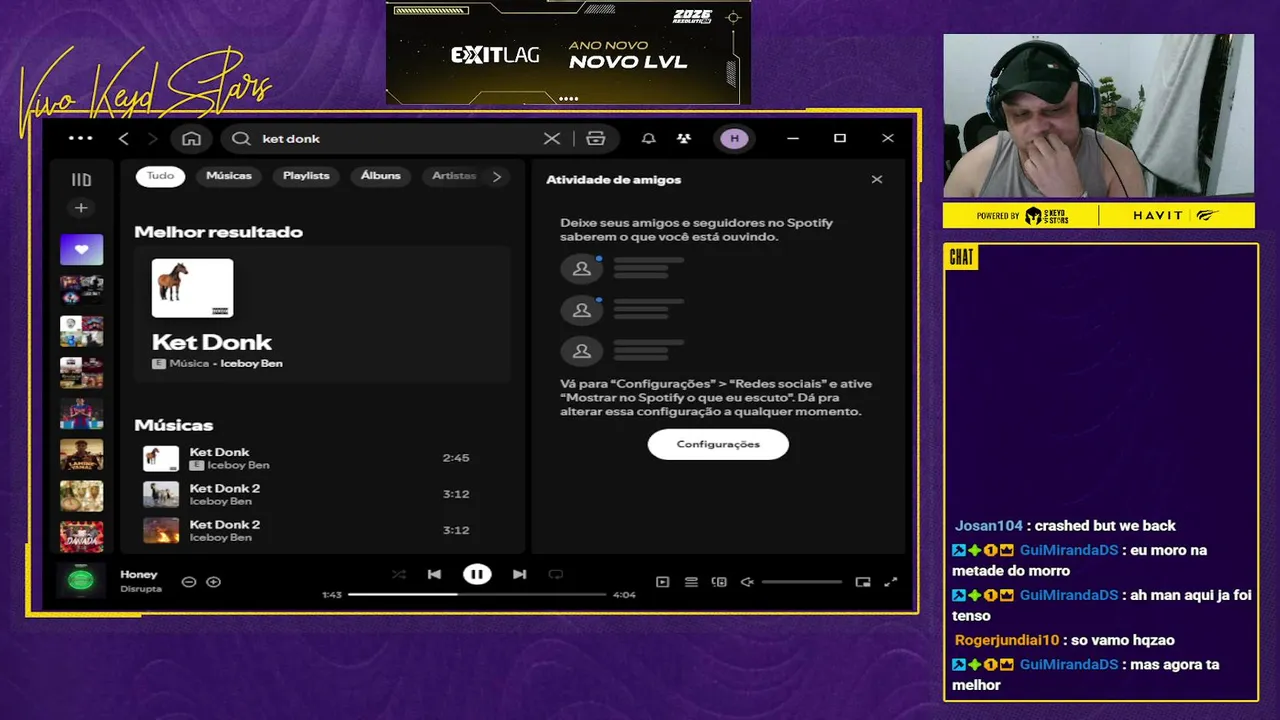The height and width of the screenshot is (720, 1280).
Task: Select the "Playlists" filter chip
Action: (x=306, y=176)
